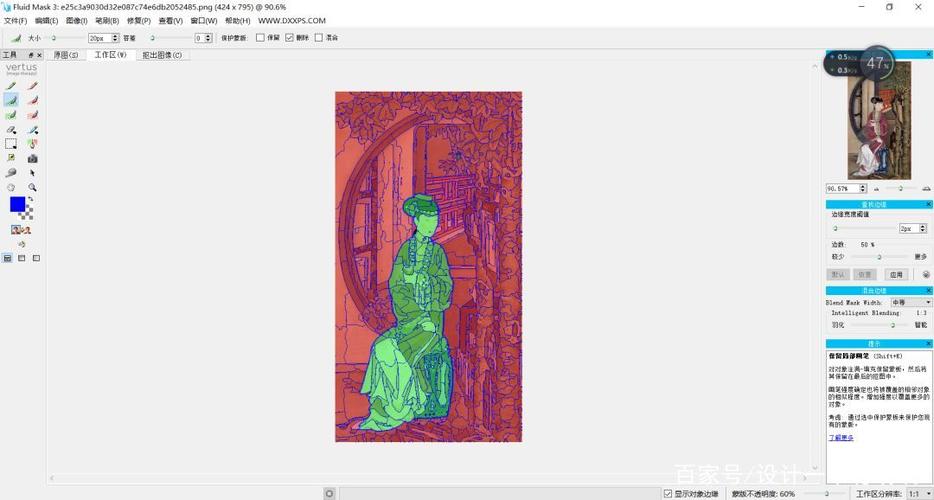
Task: Click the 应用 apply button
Action: [x=896, y=274]
